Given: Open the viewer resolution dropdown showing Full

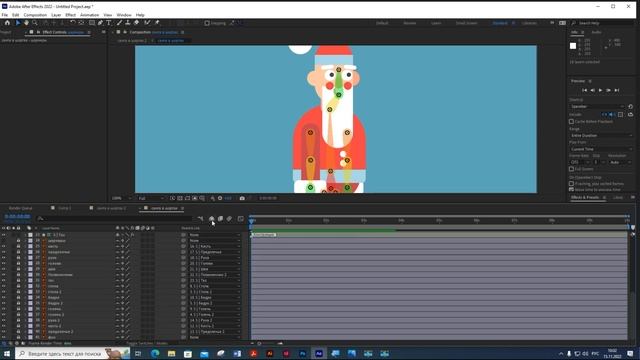Looking at the screenshot, I should coord(151,198).
